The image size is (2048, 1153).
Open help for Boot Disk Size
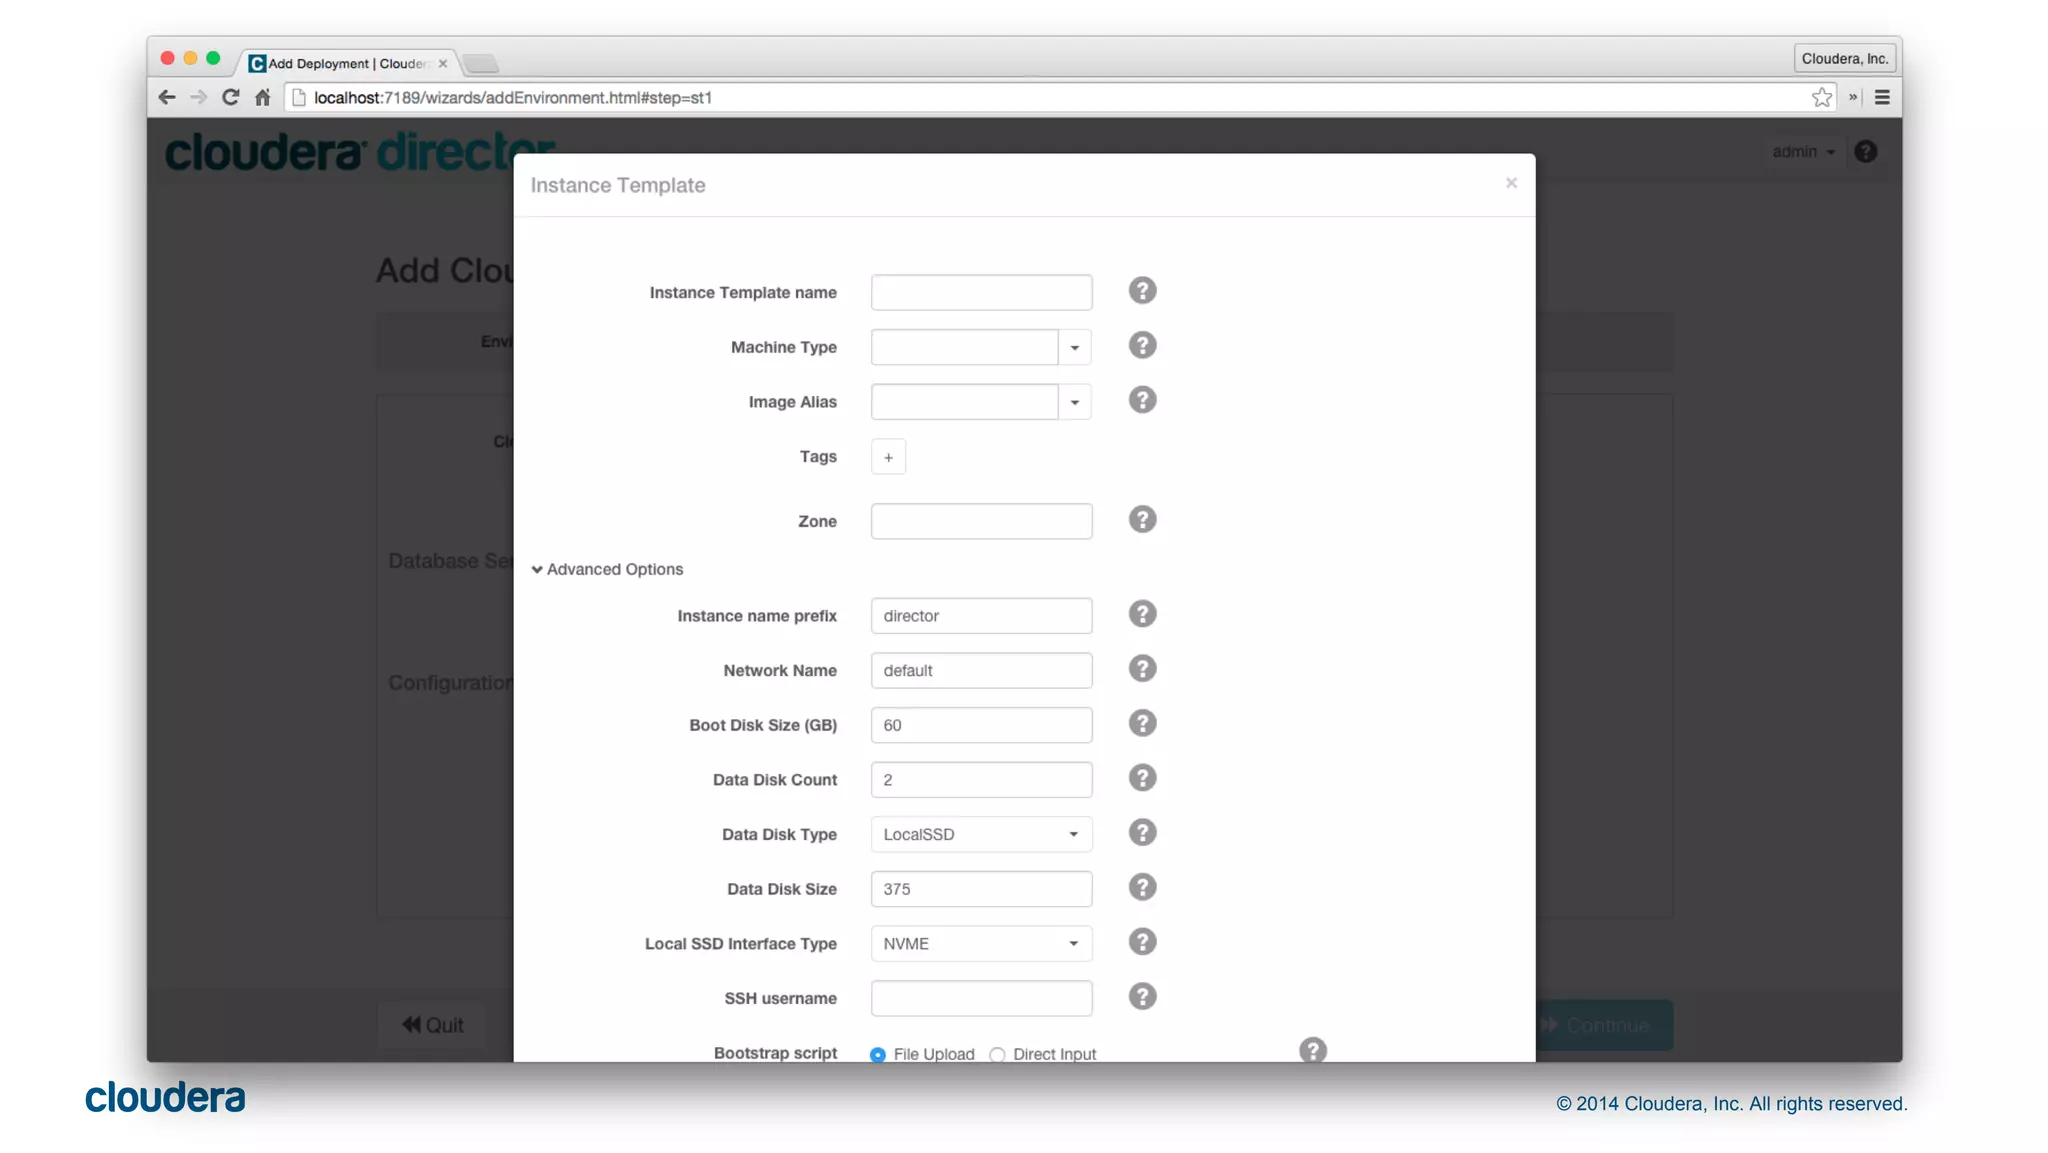pos(1142,724)
